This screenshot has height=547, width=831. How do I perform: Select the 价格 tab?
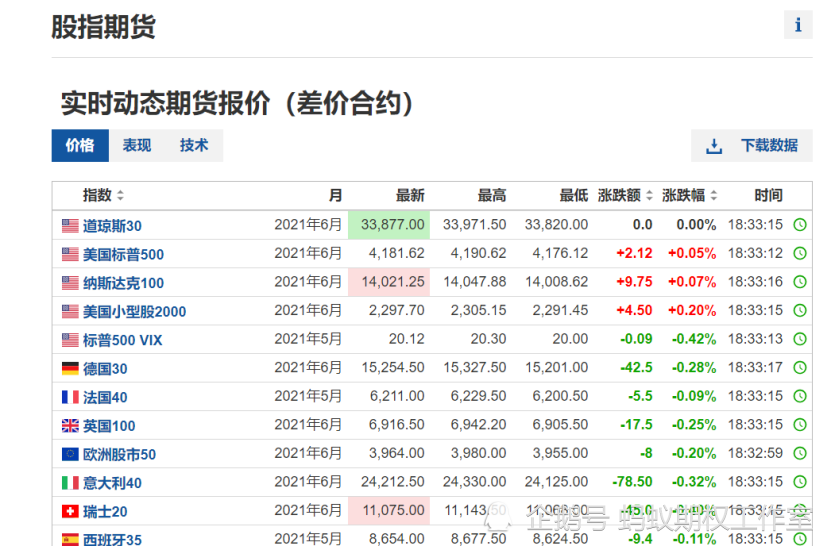coord(80,145)
